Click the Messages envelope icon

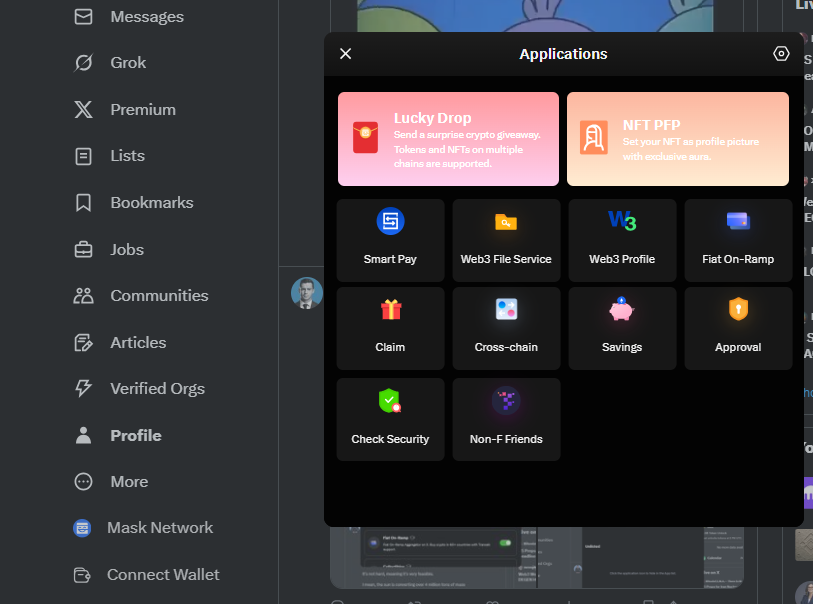point(83,17)
